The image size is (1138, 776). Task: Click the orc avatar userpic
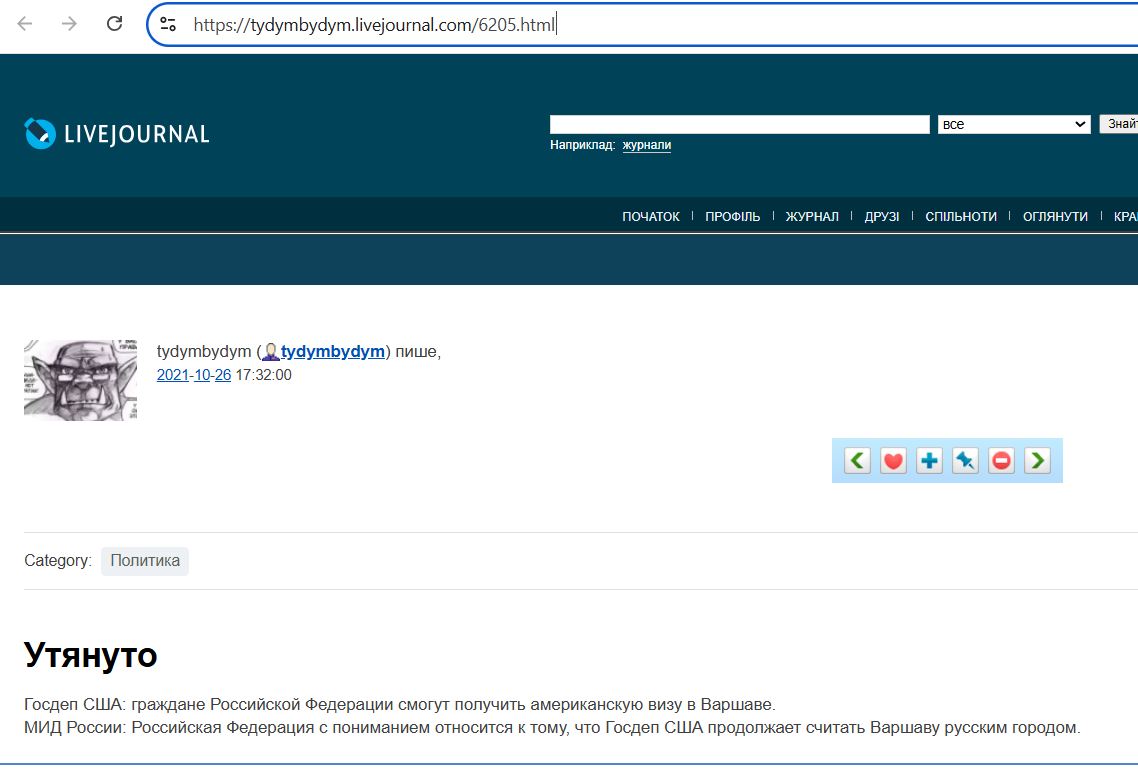[80, 380]
